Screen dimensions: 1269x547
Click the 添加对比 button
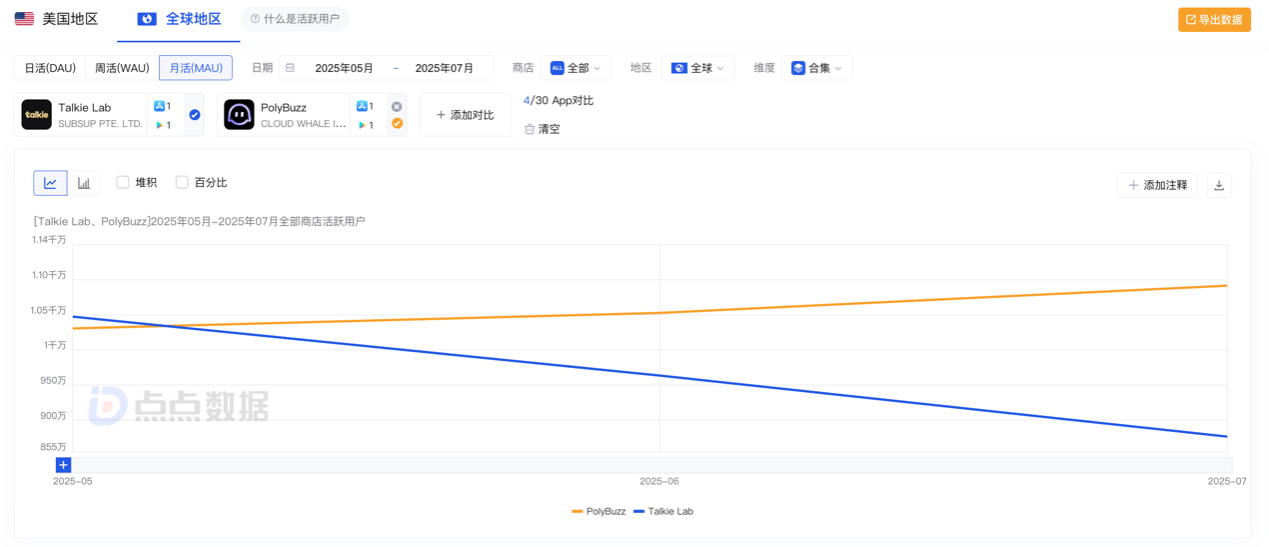(465, 115)
